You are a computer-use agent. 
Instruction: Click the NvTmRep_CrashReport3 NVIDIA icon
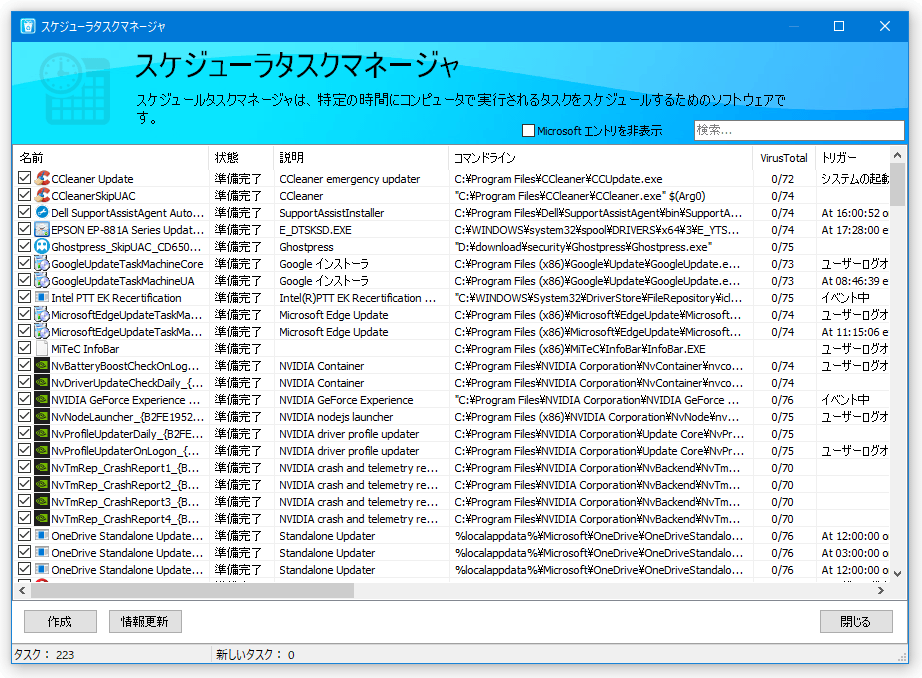pos(42,502)
